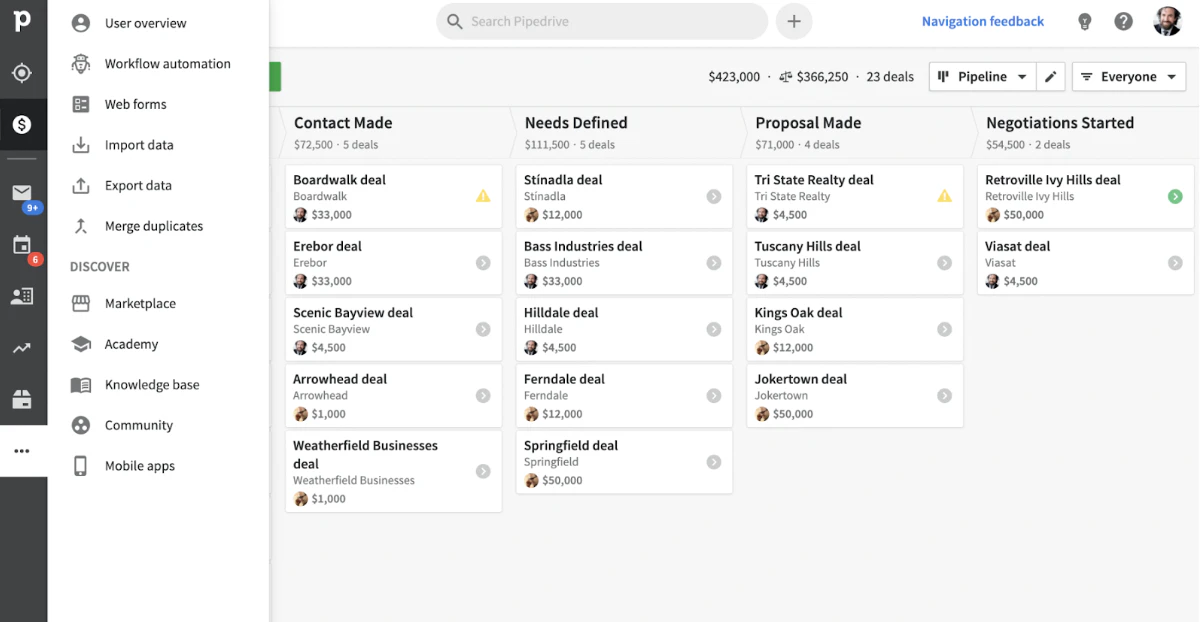Click the Viasat deal activity arrow icon
Viewport: 1202px width, 622px height.
coord(1175,263)
